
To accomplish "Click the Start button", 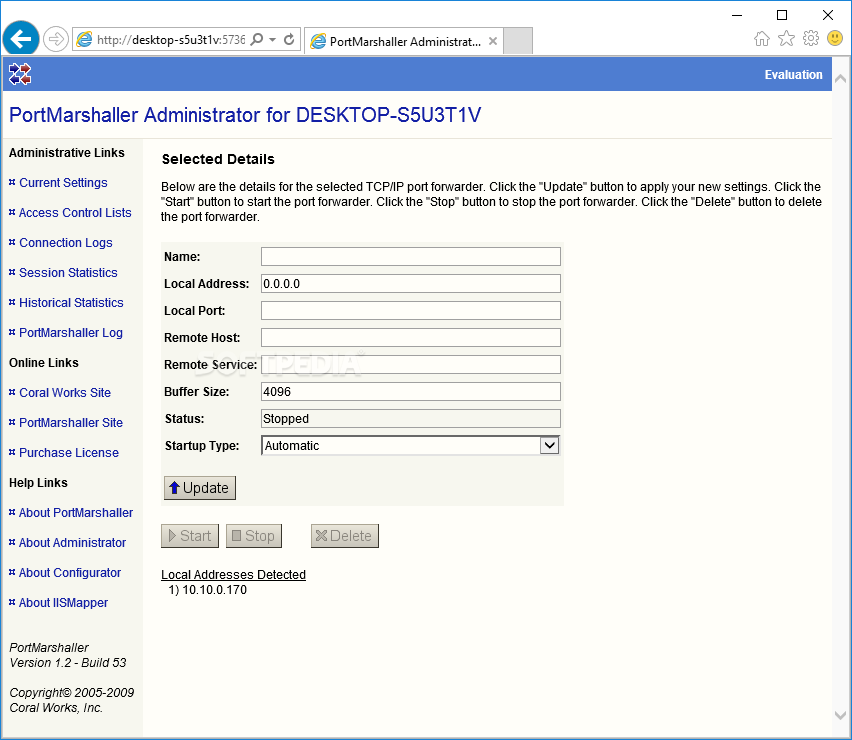I will coord(190,536).
